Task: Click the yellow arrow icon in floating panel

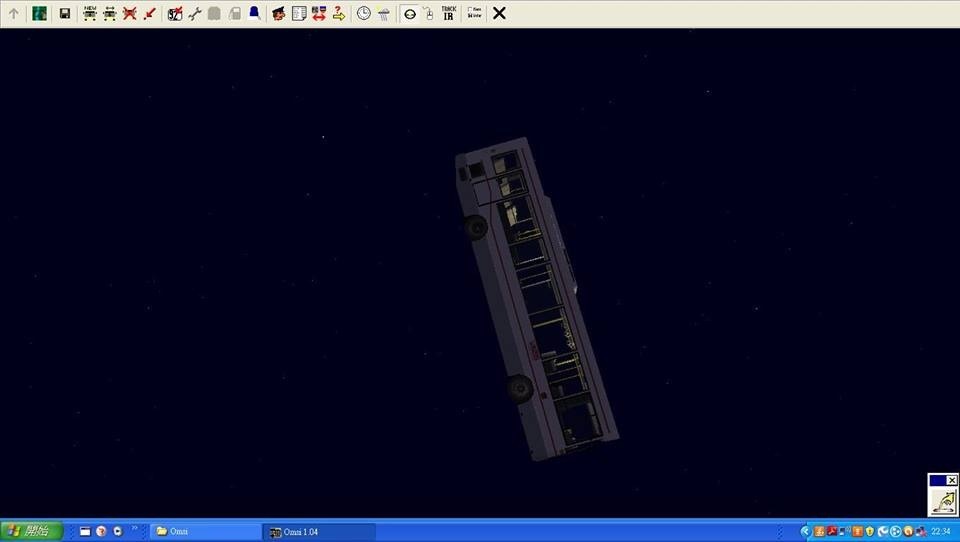Action: click(943, 502)
